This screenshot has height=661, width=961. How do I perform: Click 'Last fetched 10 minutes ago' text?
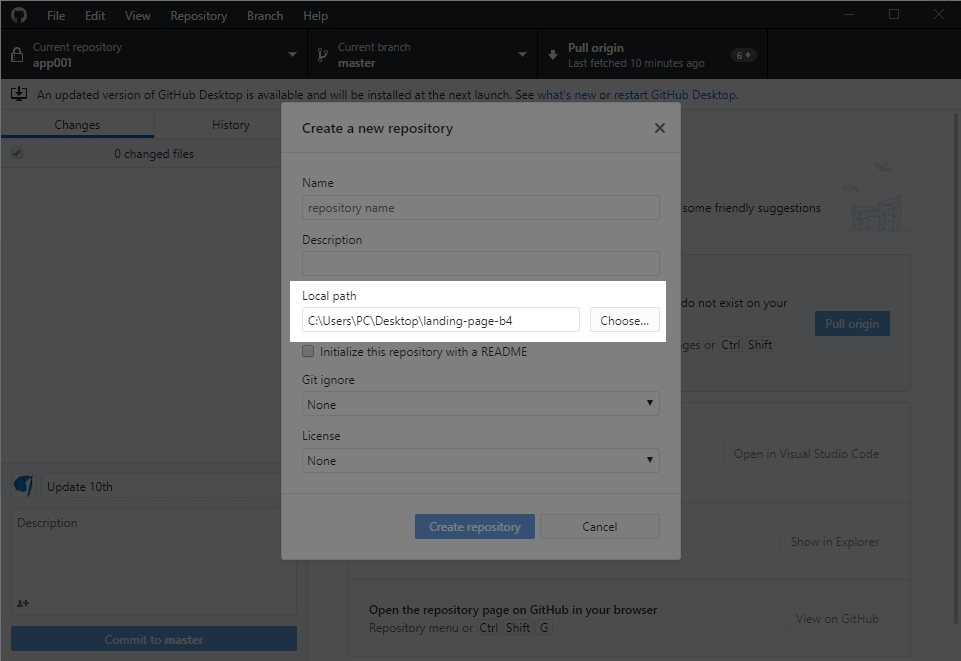pyautogui.click(x=636, y=63)
